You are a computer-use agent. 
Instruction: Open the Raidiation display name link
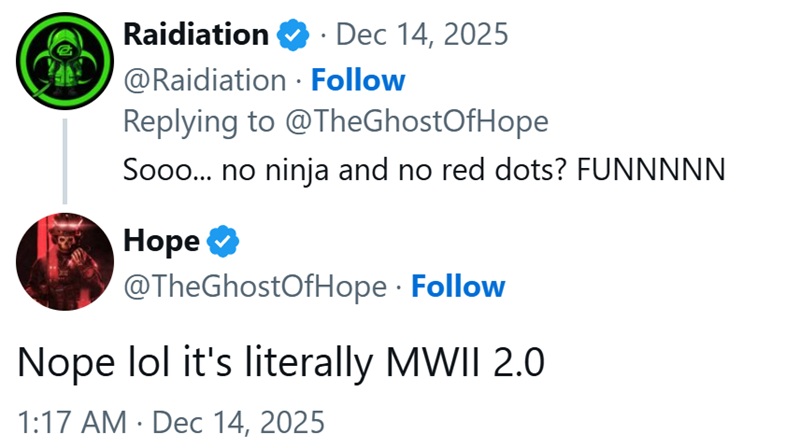pos(195,36)
